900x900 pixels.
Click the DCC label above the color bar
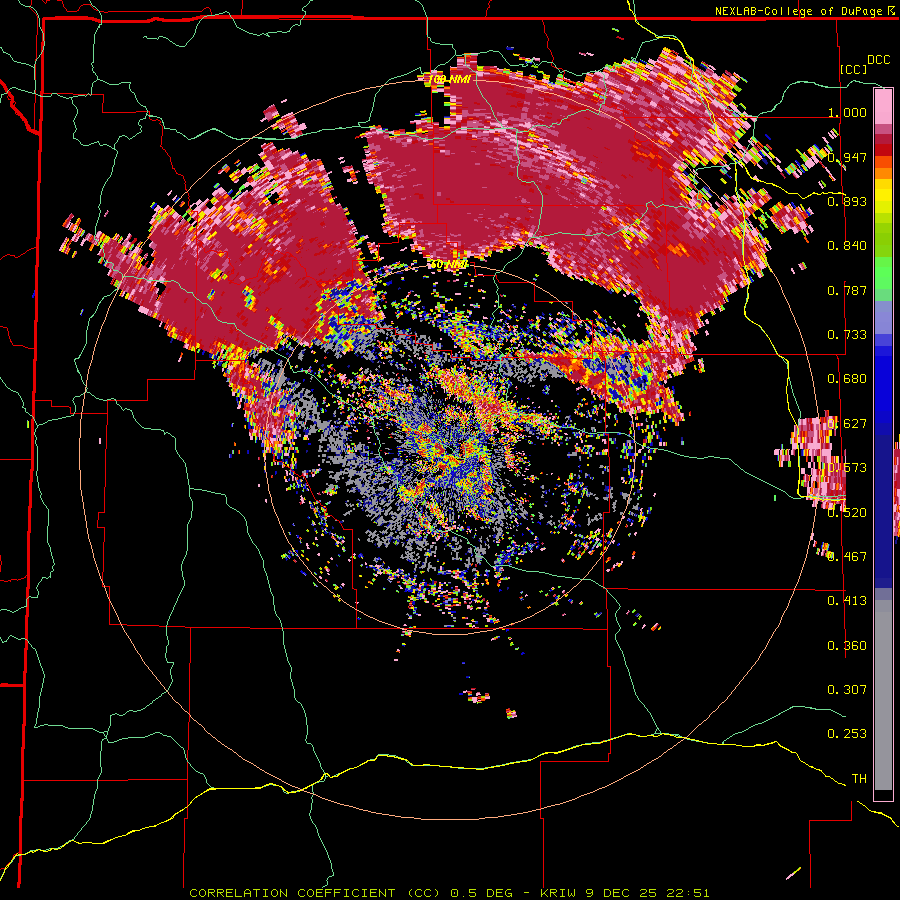click(x=878, y=60)
